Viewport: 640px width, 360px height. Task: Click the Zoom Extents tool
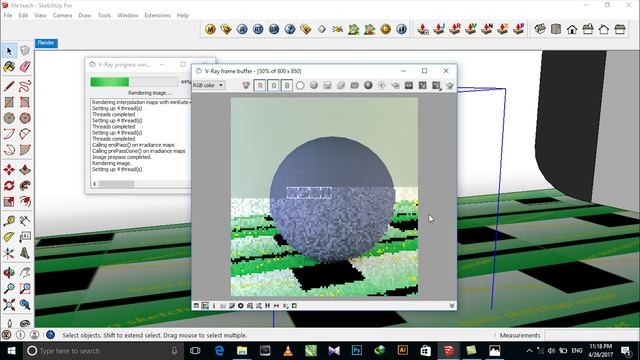[x=9, y=304]
